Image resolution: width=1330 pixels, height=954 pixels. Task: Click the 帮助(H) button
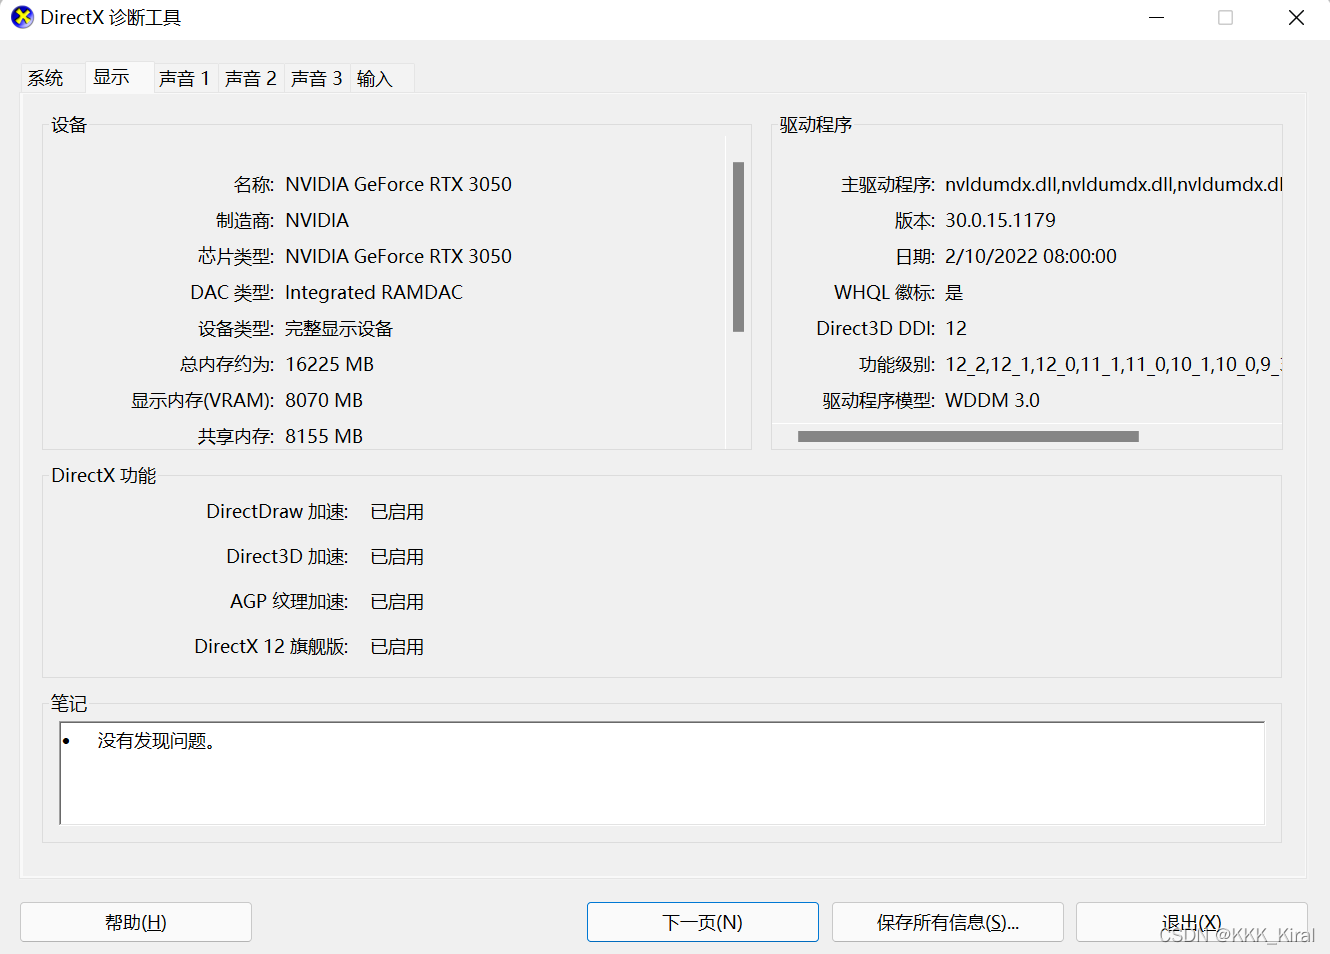click(136, 922)
